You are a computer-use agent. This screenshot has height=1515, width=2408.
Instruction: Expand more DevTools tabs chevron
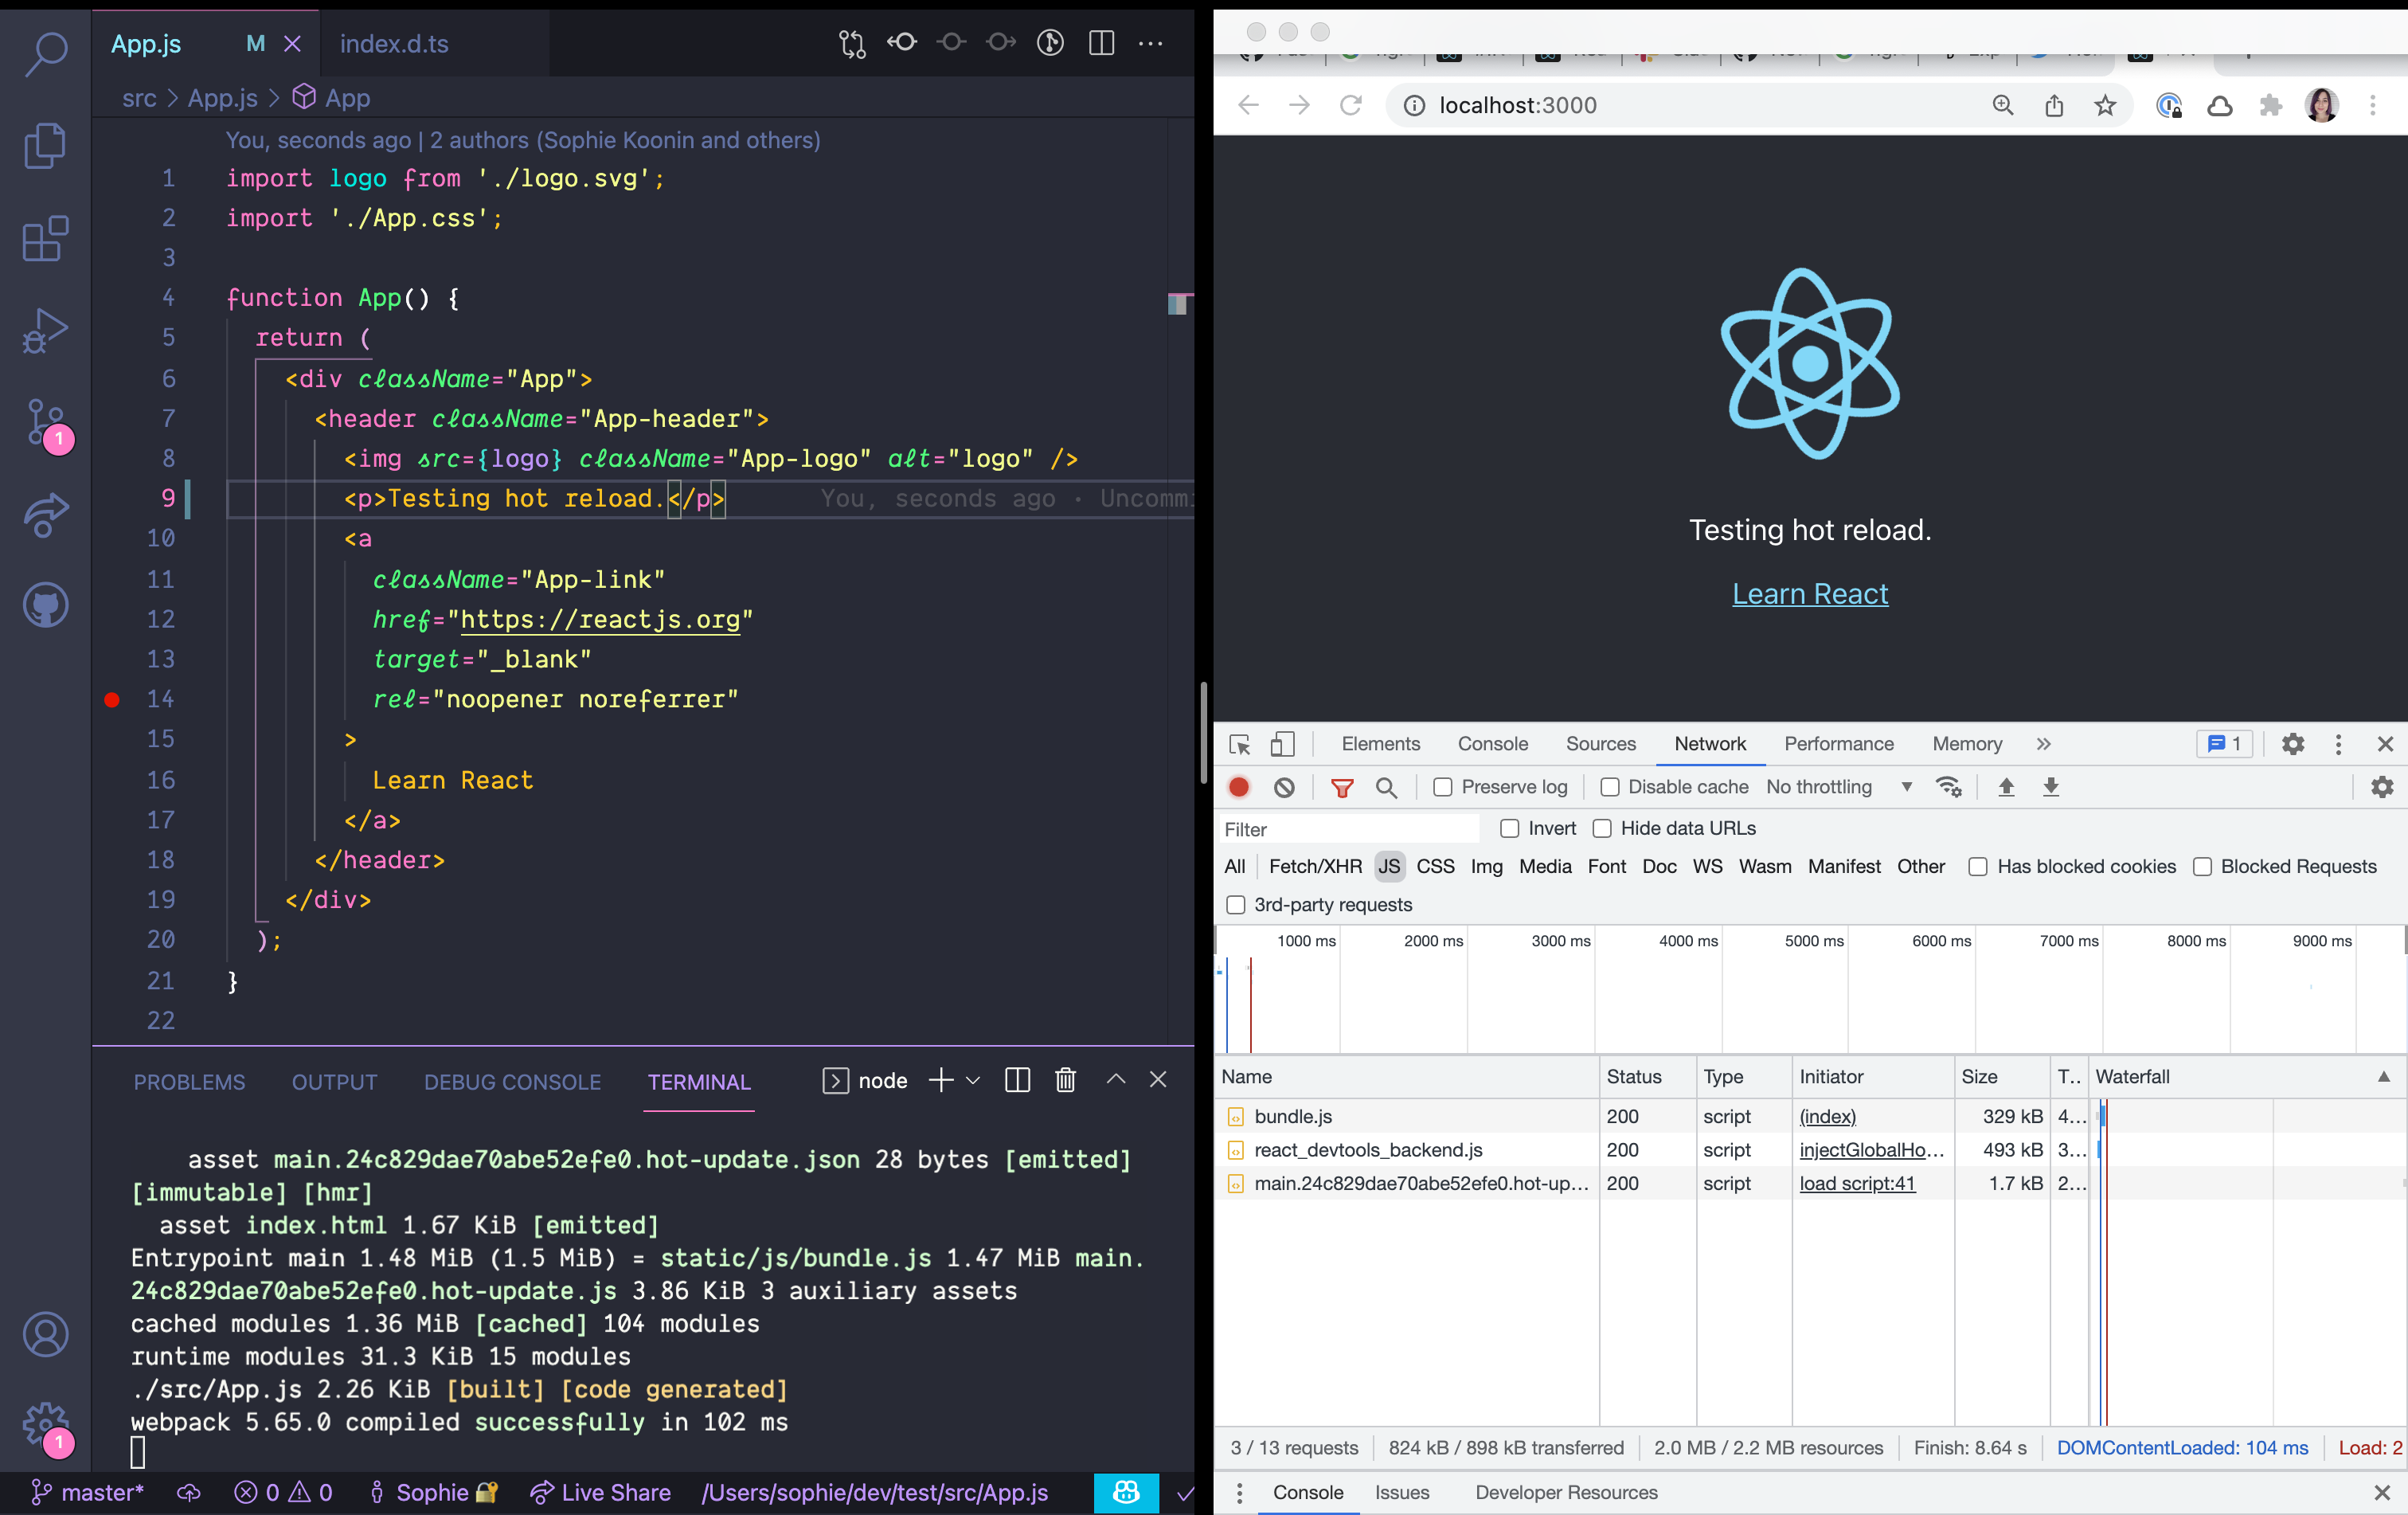(2043, 744)
